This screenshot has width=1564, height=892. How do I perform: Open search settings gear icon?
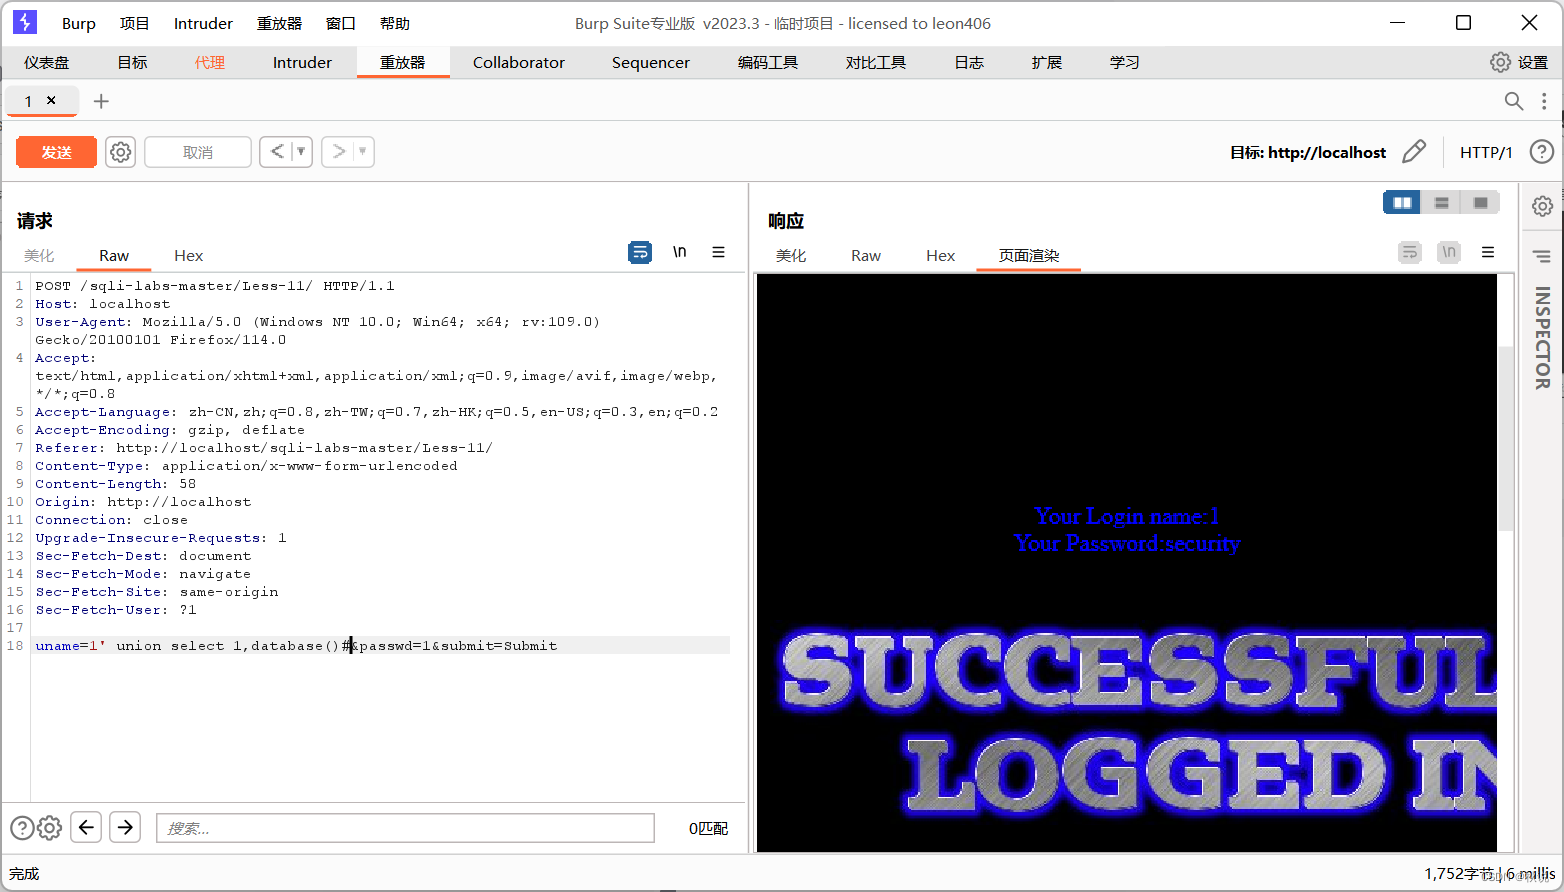(x=50, y=828)
